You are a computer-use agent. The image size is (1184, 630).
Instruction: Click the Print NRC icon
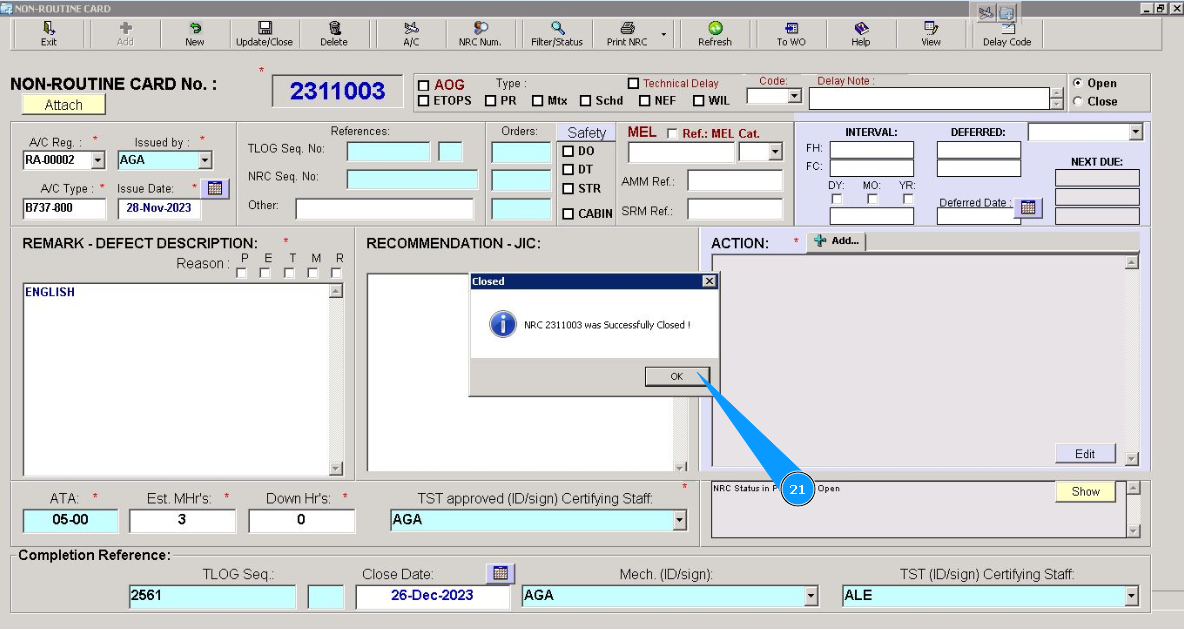pos(627,34)
